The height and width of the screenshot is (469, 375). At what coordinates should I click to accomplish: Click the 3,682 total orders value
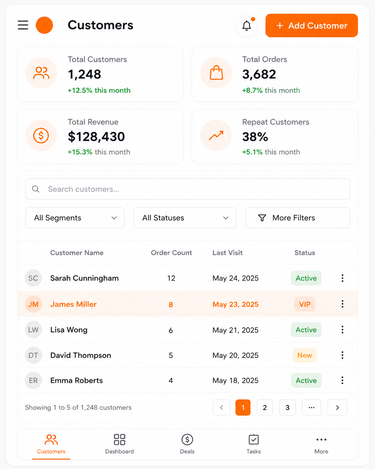pos(259,74)
